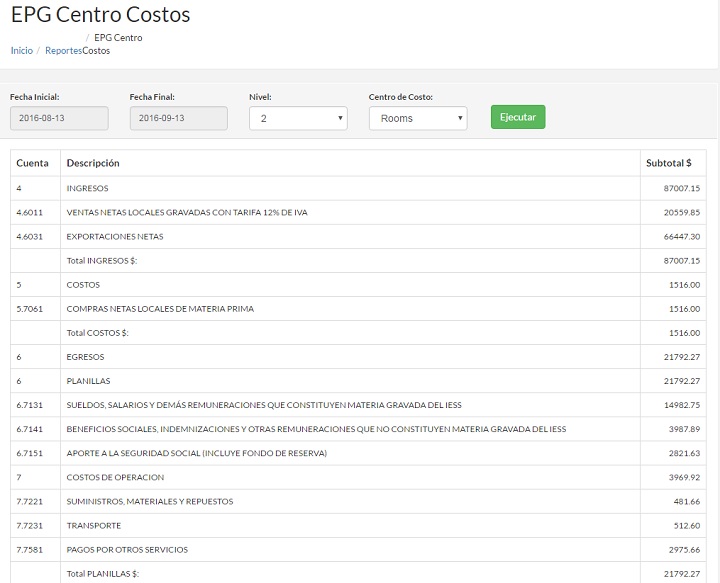Viewport: 720px width, 583px height.
Task: Click the Descripción column header
Action: [93, 163]
